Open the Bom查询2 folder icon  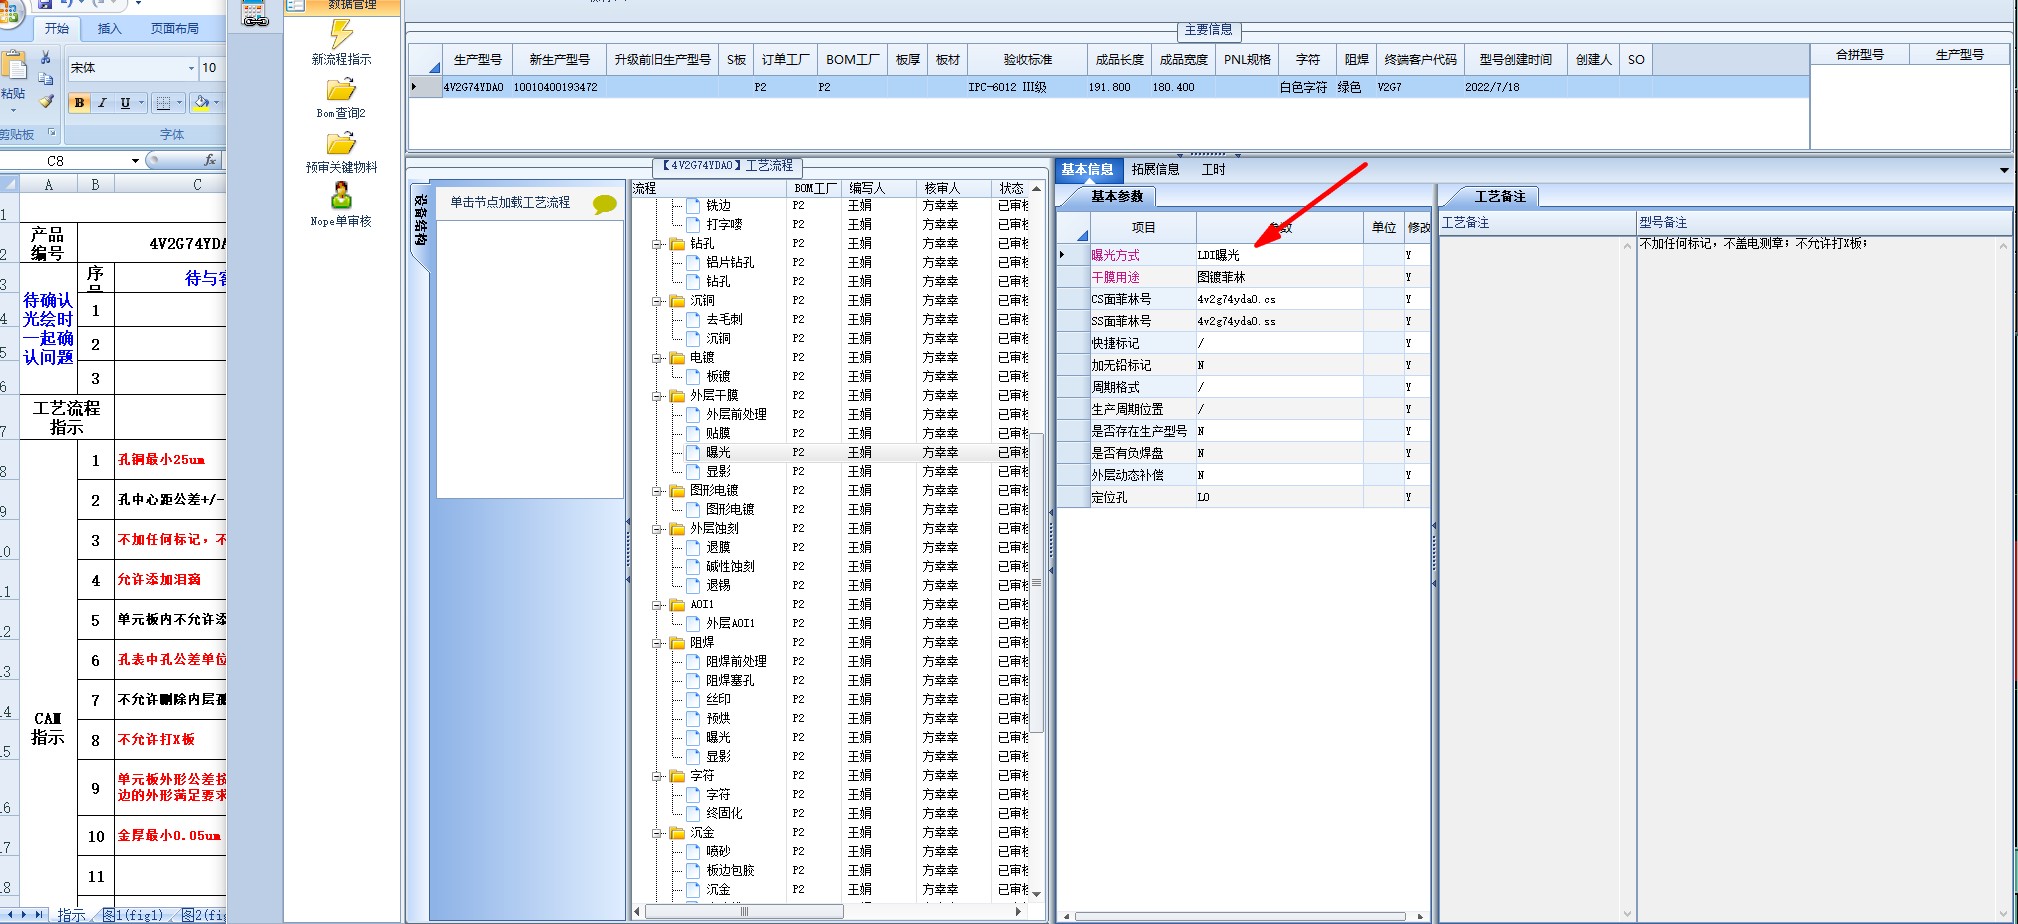[341, 90]
